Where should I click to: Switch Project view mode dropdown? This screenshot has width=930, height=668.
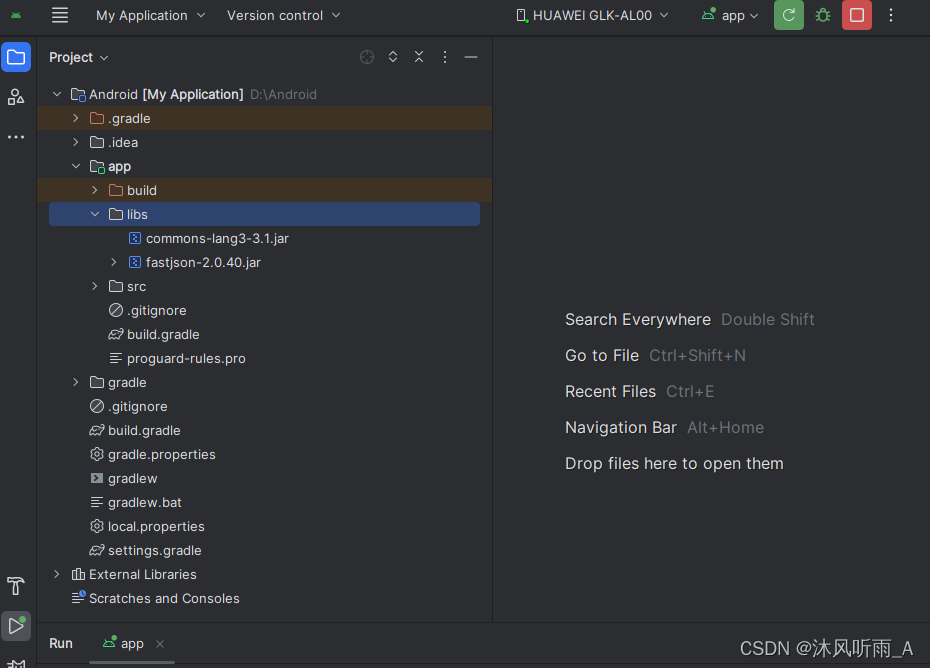(79, 58)
